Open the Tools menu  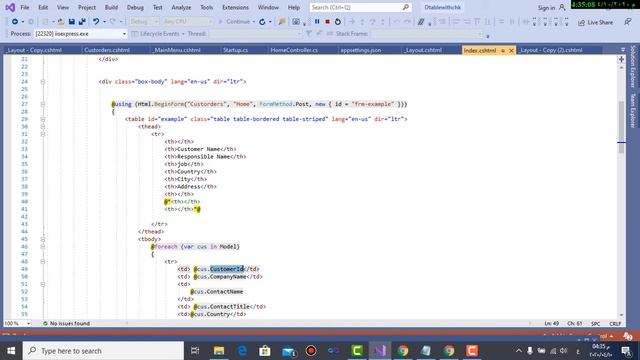pos(207,7)
